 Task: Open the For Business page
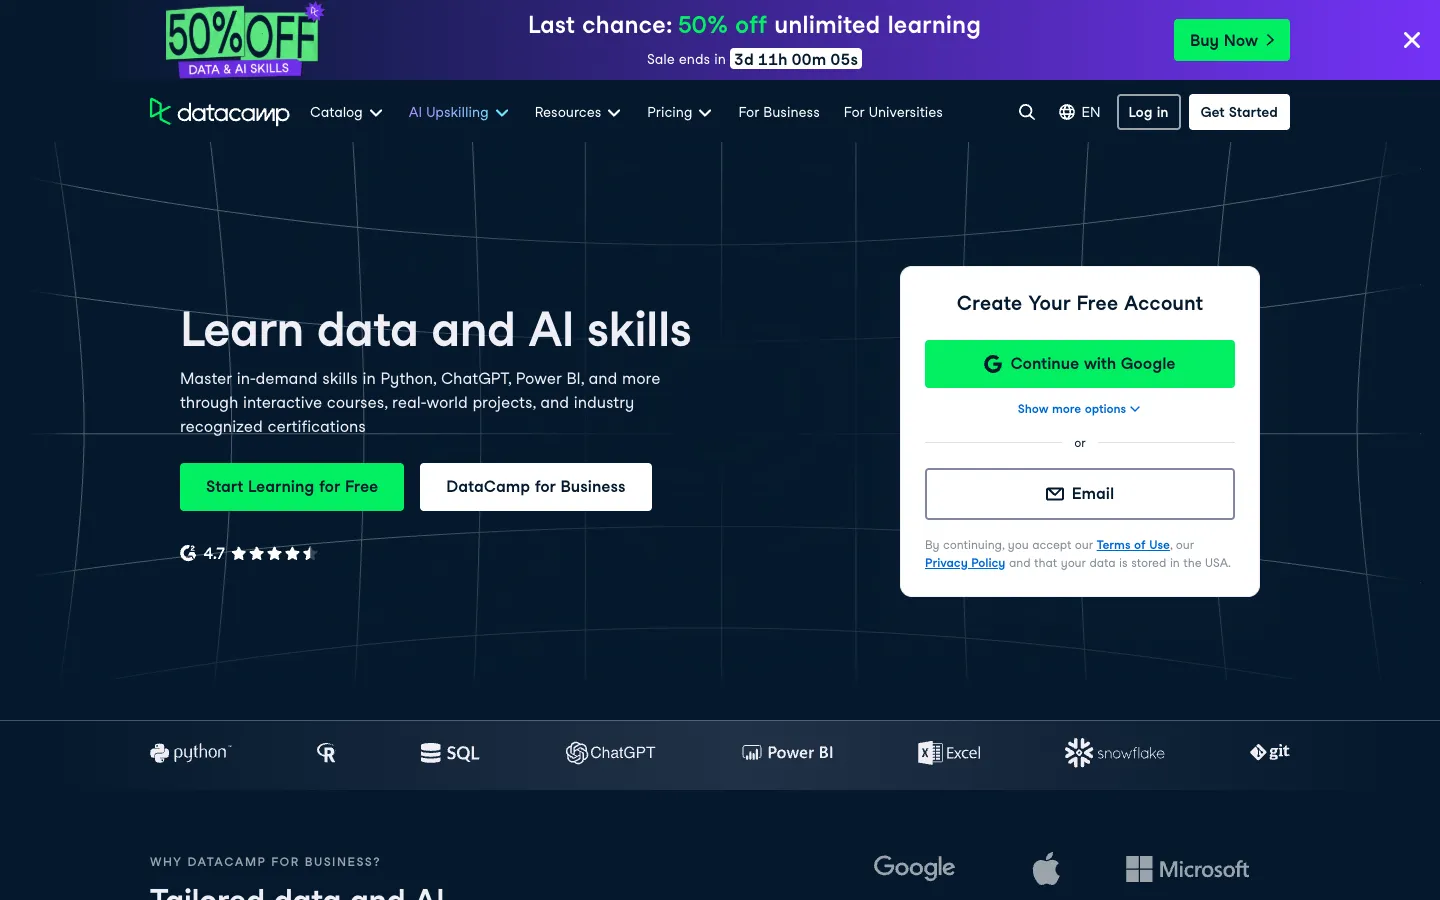coord(779,112)
